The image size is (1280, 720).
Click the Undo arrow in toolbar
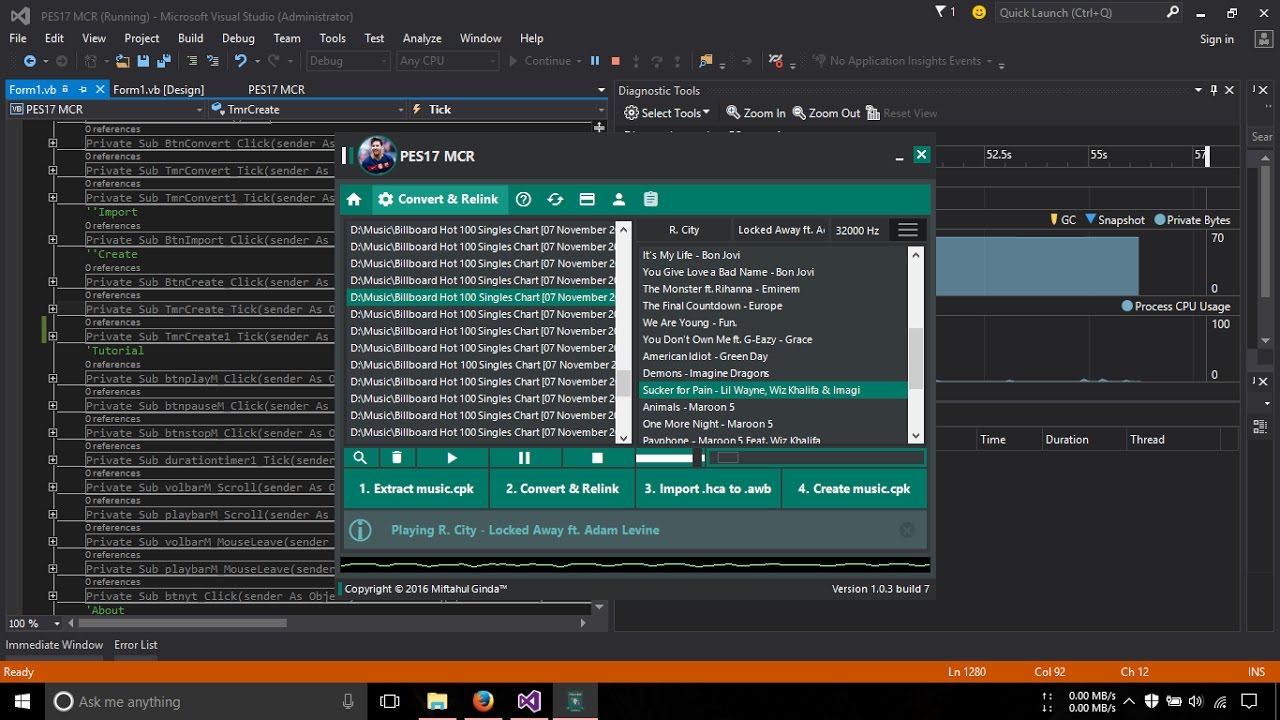240,61
